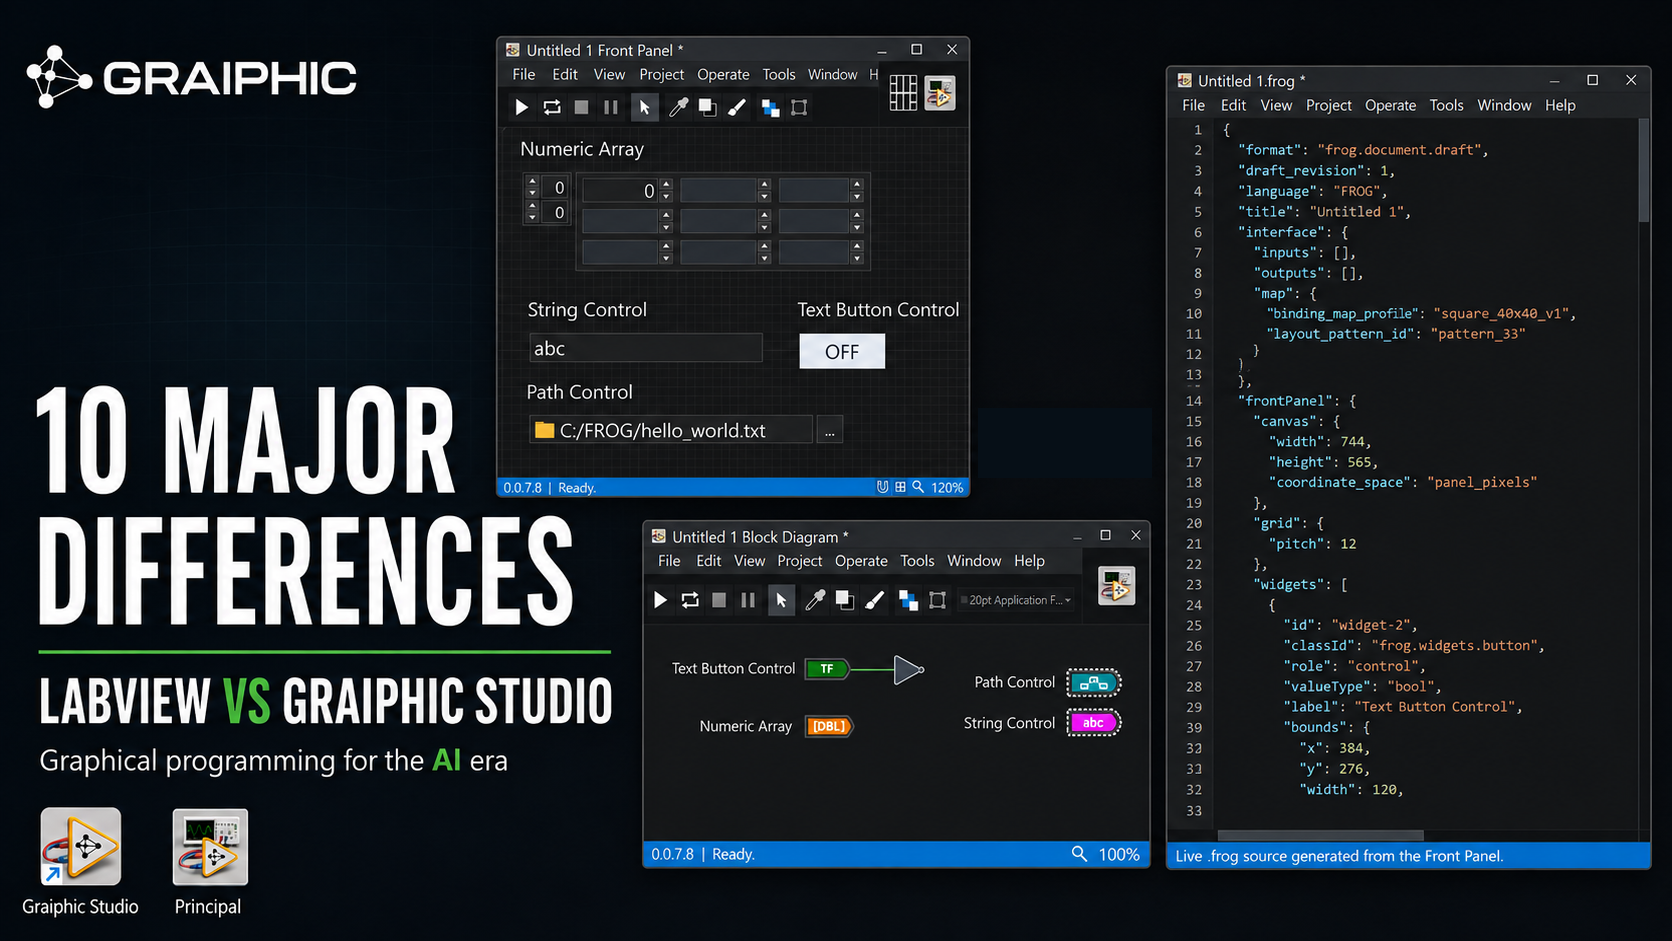1672x941 pixels.
Task: Click the "classId": "frog.widgets.button" code line
Action: 1414,646
